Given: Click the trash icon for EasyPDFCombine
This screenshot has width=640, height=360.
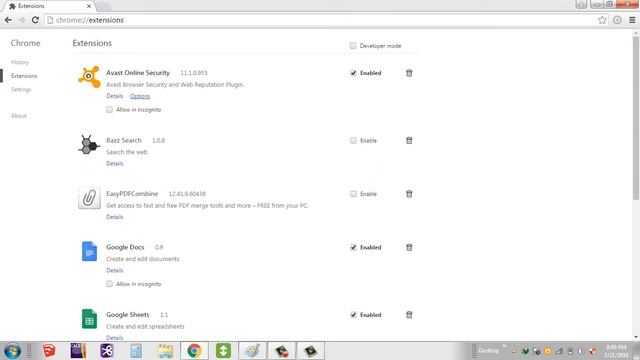Looking at the screenshot, I should (x=409, y=194).
